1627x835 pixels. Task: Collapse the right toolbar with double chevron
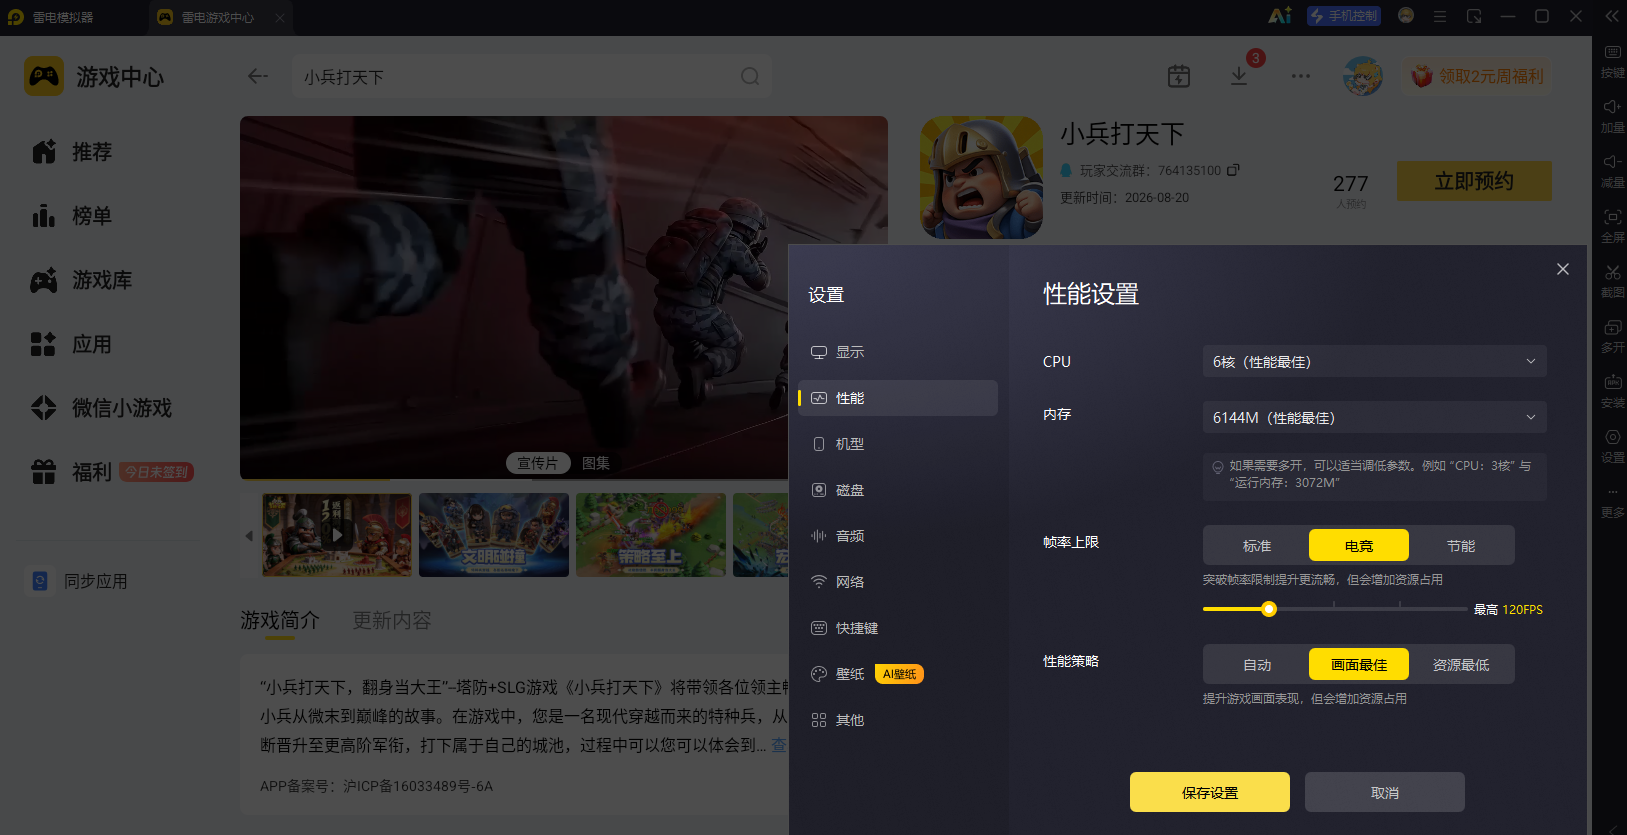coord(1612,16)
